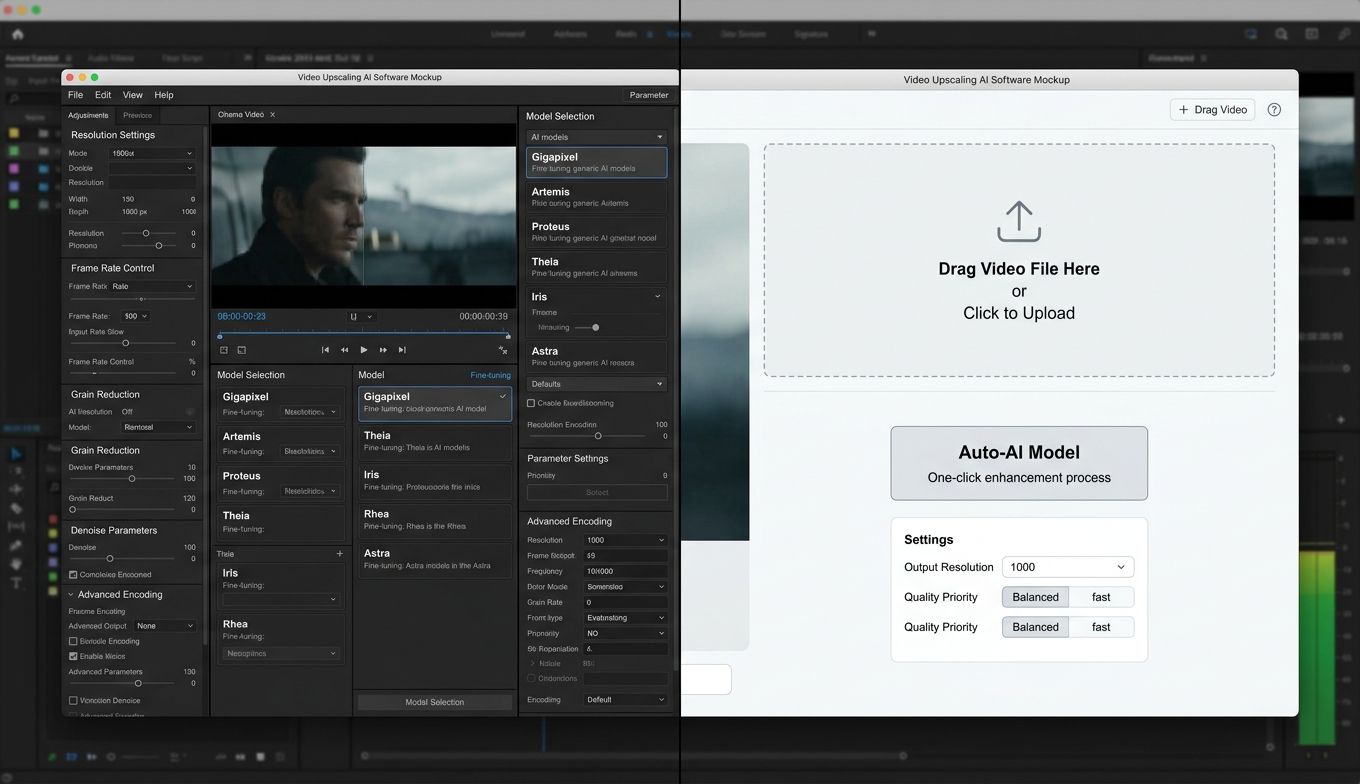
Task: Click the Parameter button
Action: tap(649, 95)
